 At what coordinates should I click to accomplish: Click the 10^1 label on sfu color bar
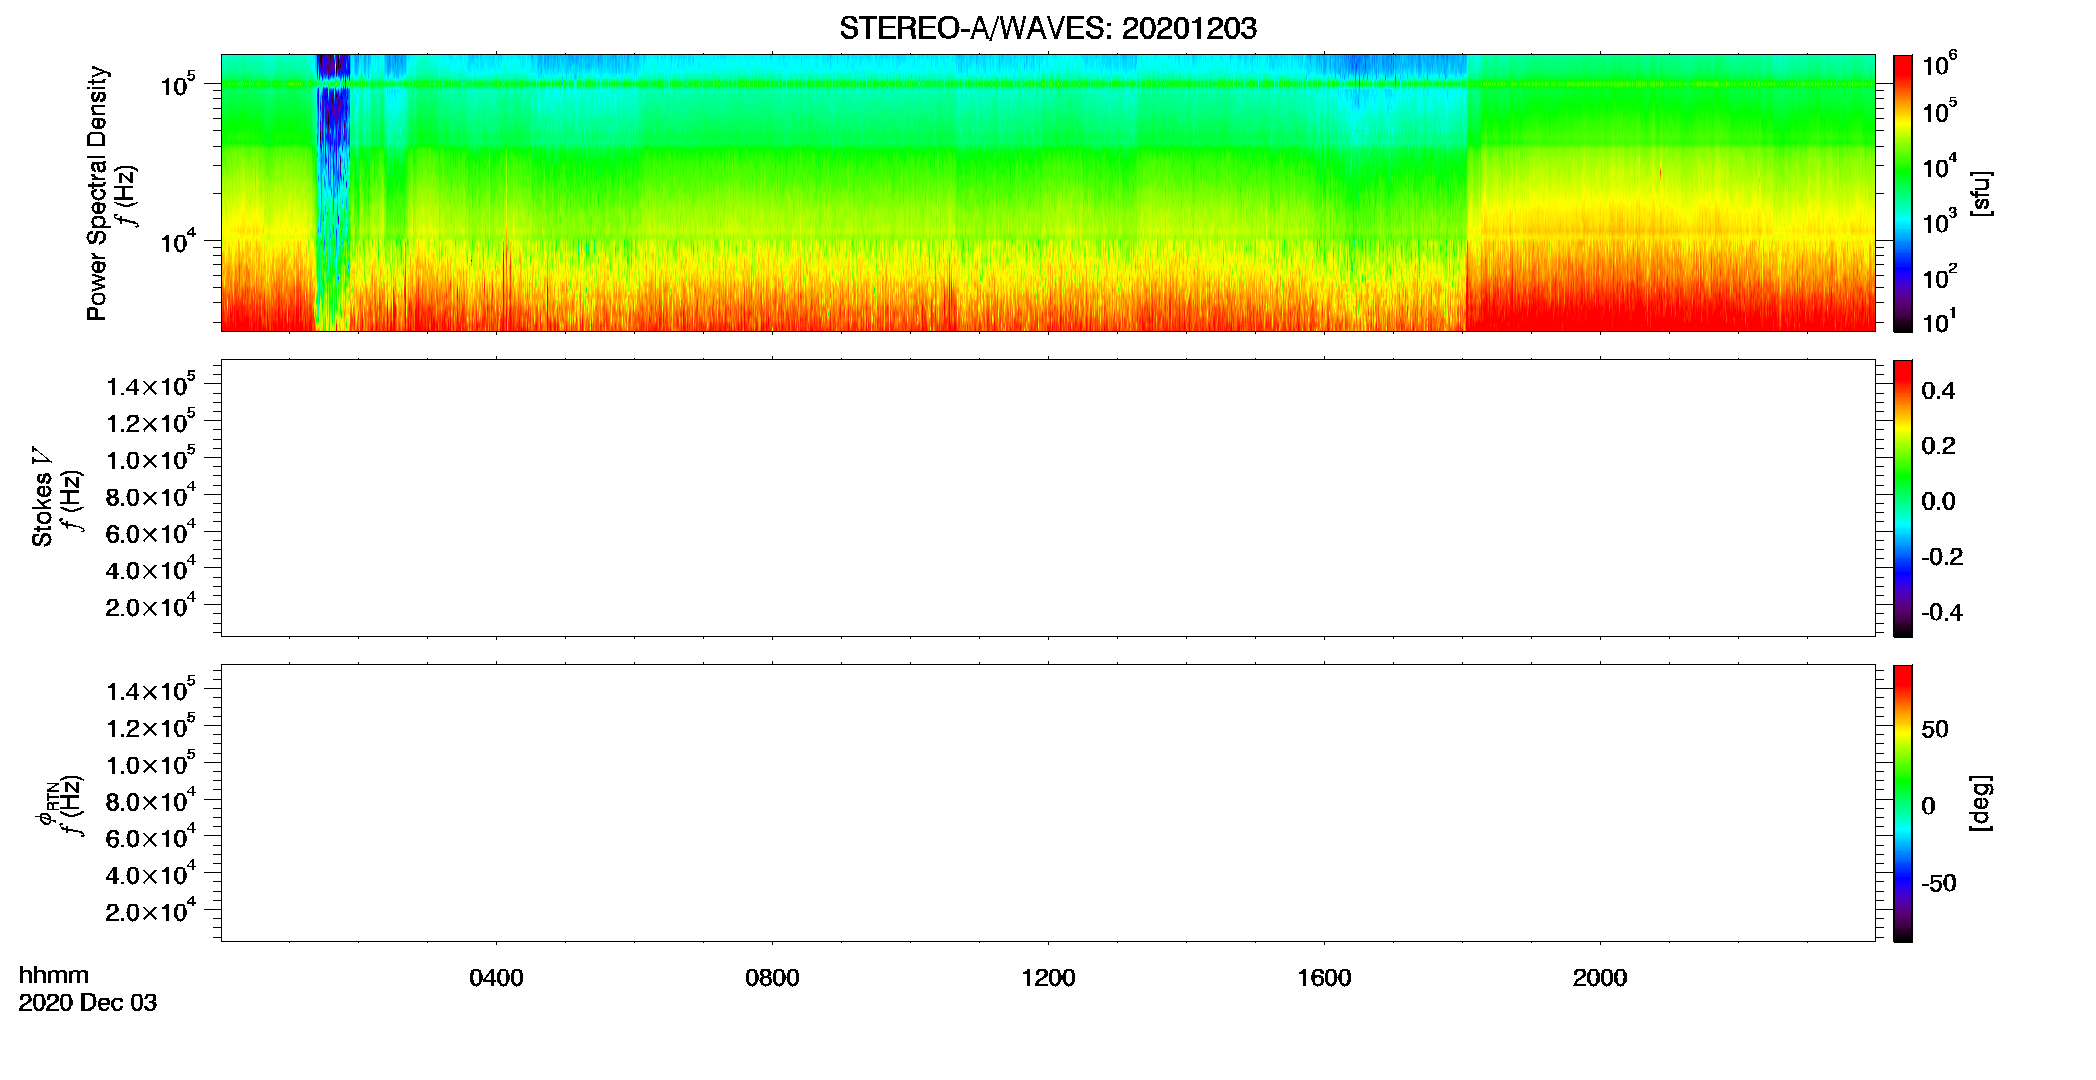click(x=1940, y=322)
